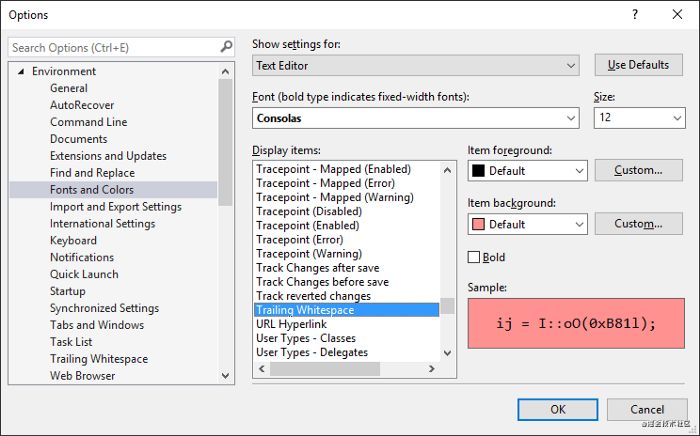This screenshot has height=436, width=700.
Task: Open the Show settings for dropdown
Action: [x=416, y=66]
